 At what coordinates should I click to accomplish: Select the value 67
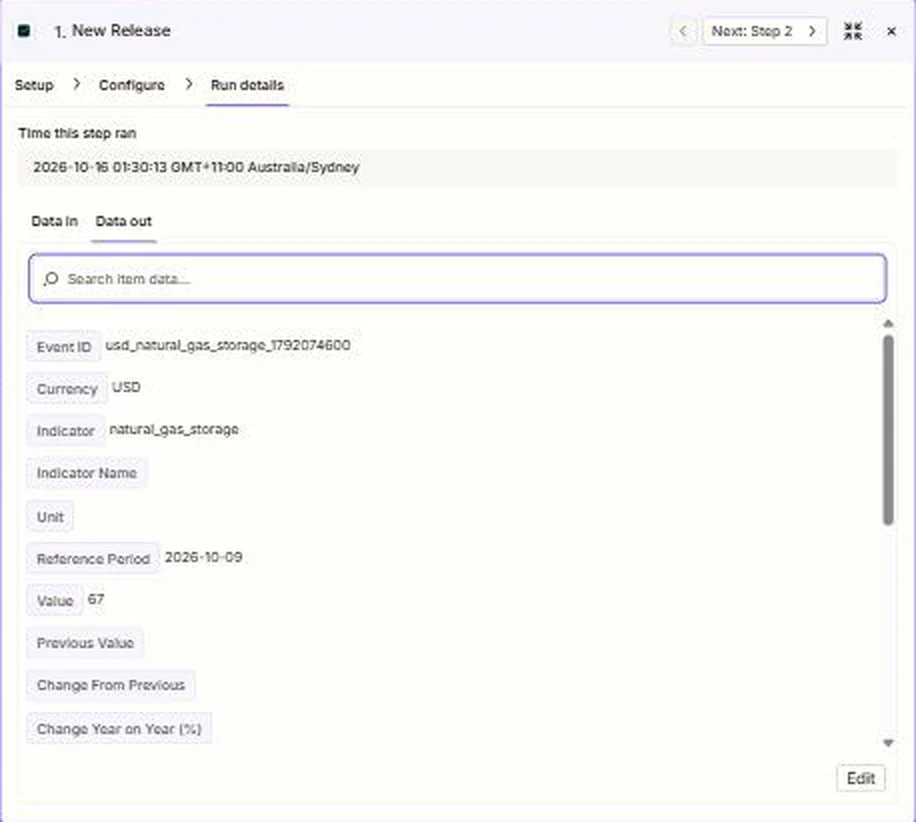96,599
